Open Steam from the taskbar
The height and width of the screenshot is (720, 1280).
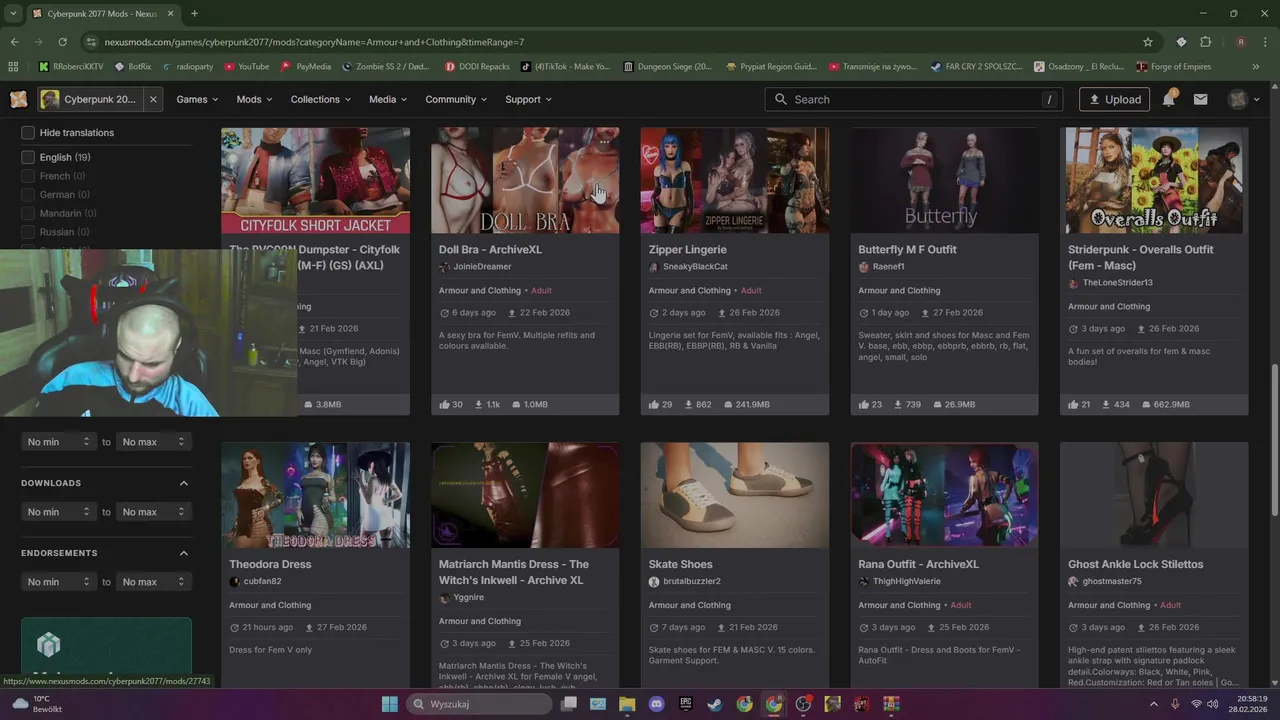(715, 704)
